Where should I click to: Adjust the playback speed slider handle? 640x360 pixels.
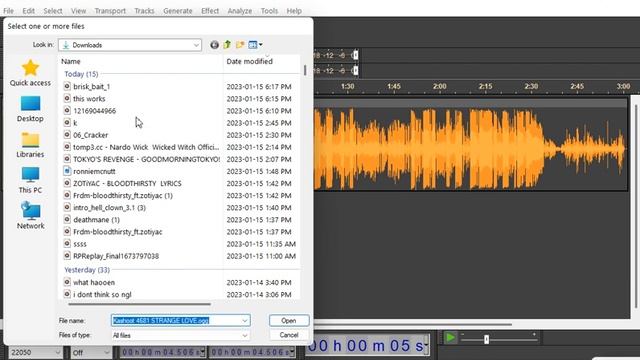click(486, 339)
